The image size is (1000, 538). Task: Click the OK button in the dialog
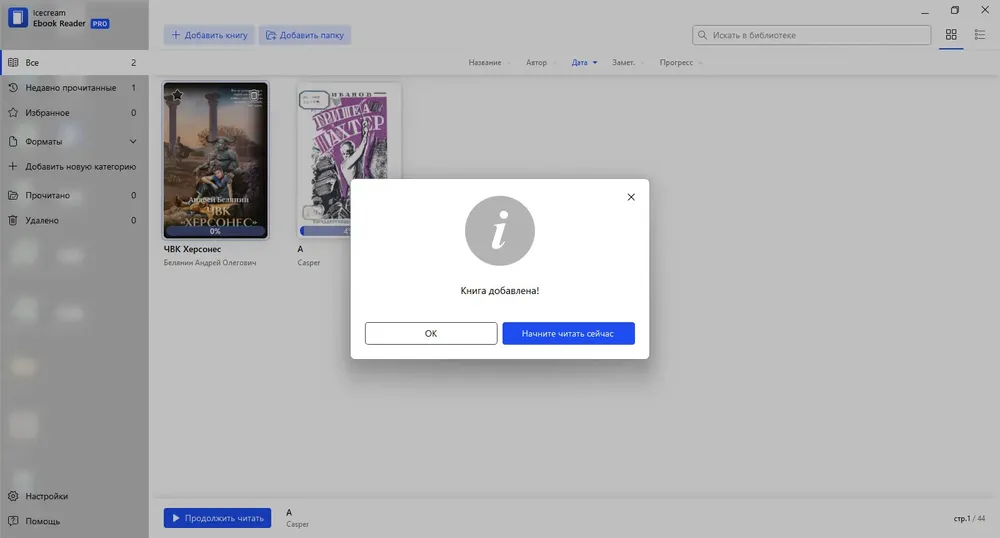[430, 333]
